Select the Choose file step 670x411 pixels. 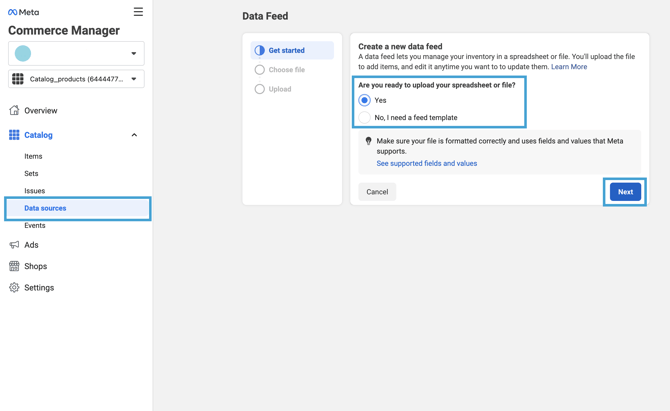286,70
